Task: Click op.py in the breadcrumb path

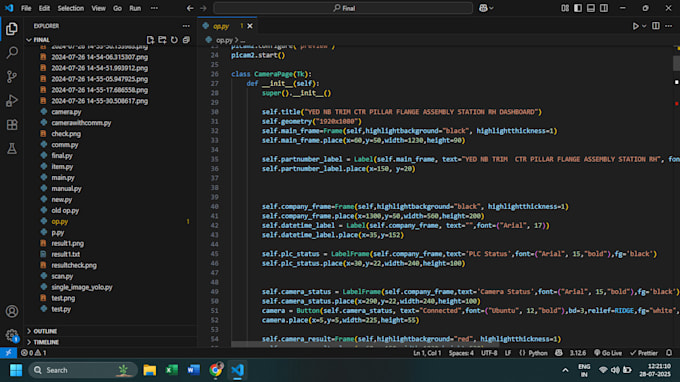Action: click(x=224, y=40)
